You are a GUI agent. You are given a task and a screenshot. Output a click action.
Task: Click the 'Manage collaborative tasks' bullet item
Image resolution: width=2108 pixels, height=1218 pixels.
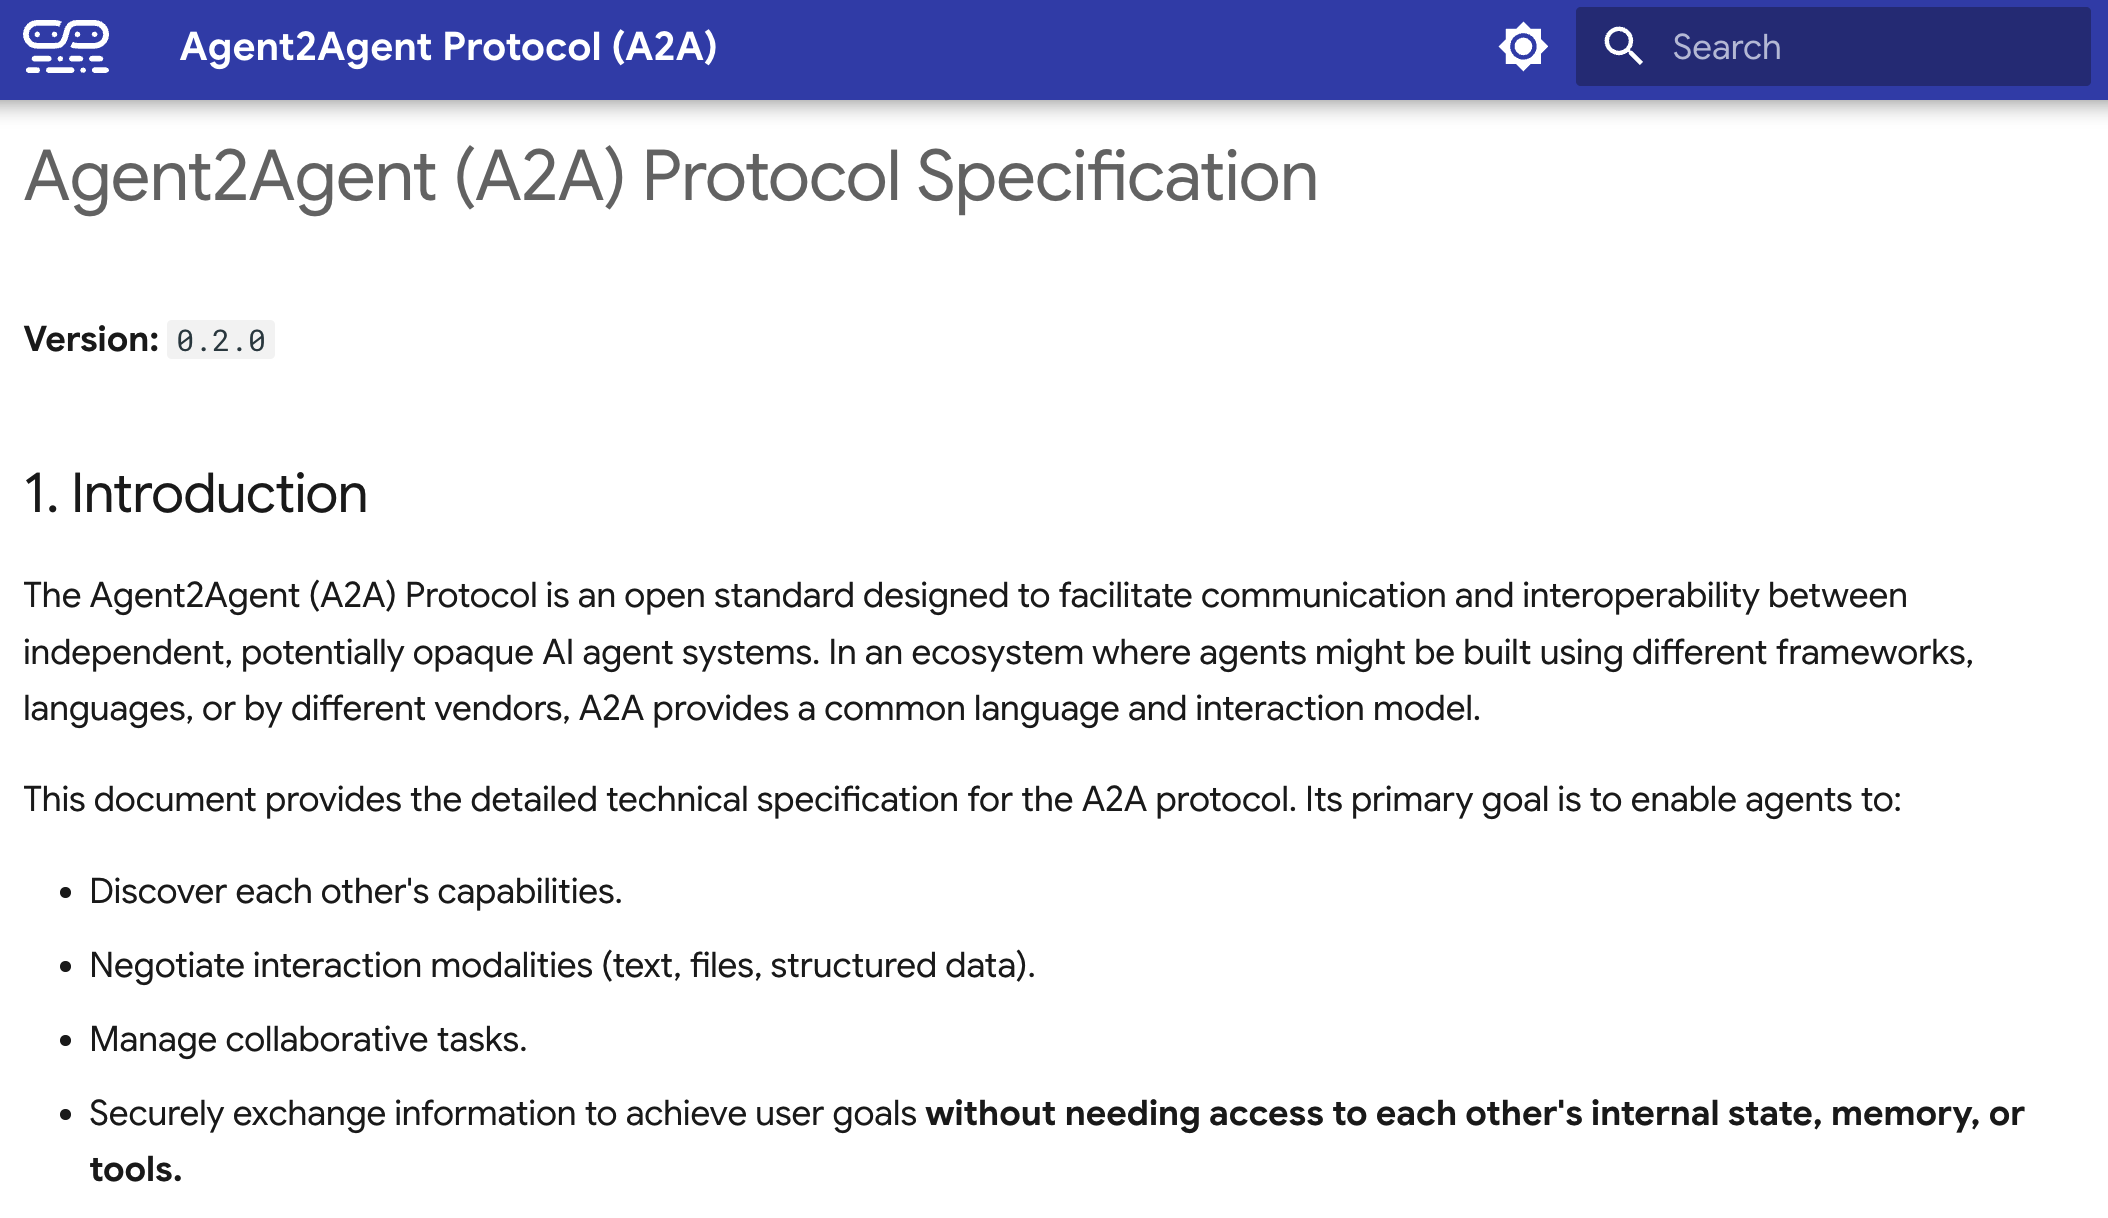click(x=307, y=1040)
